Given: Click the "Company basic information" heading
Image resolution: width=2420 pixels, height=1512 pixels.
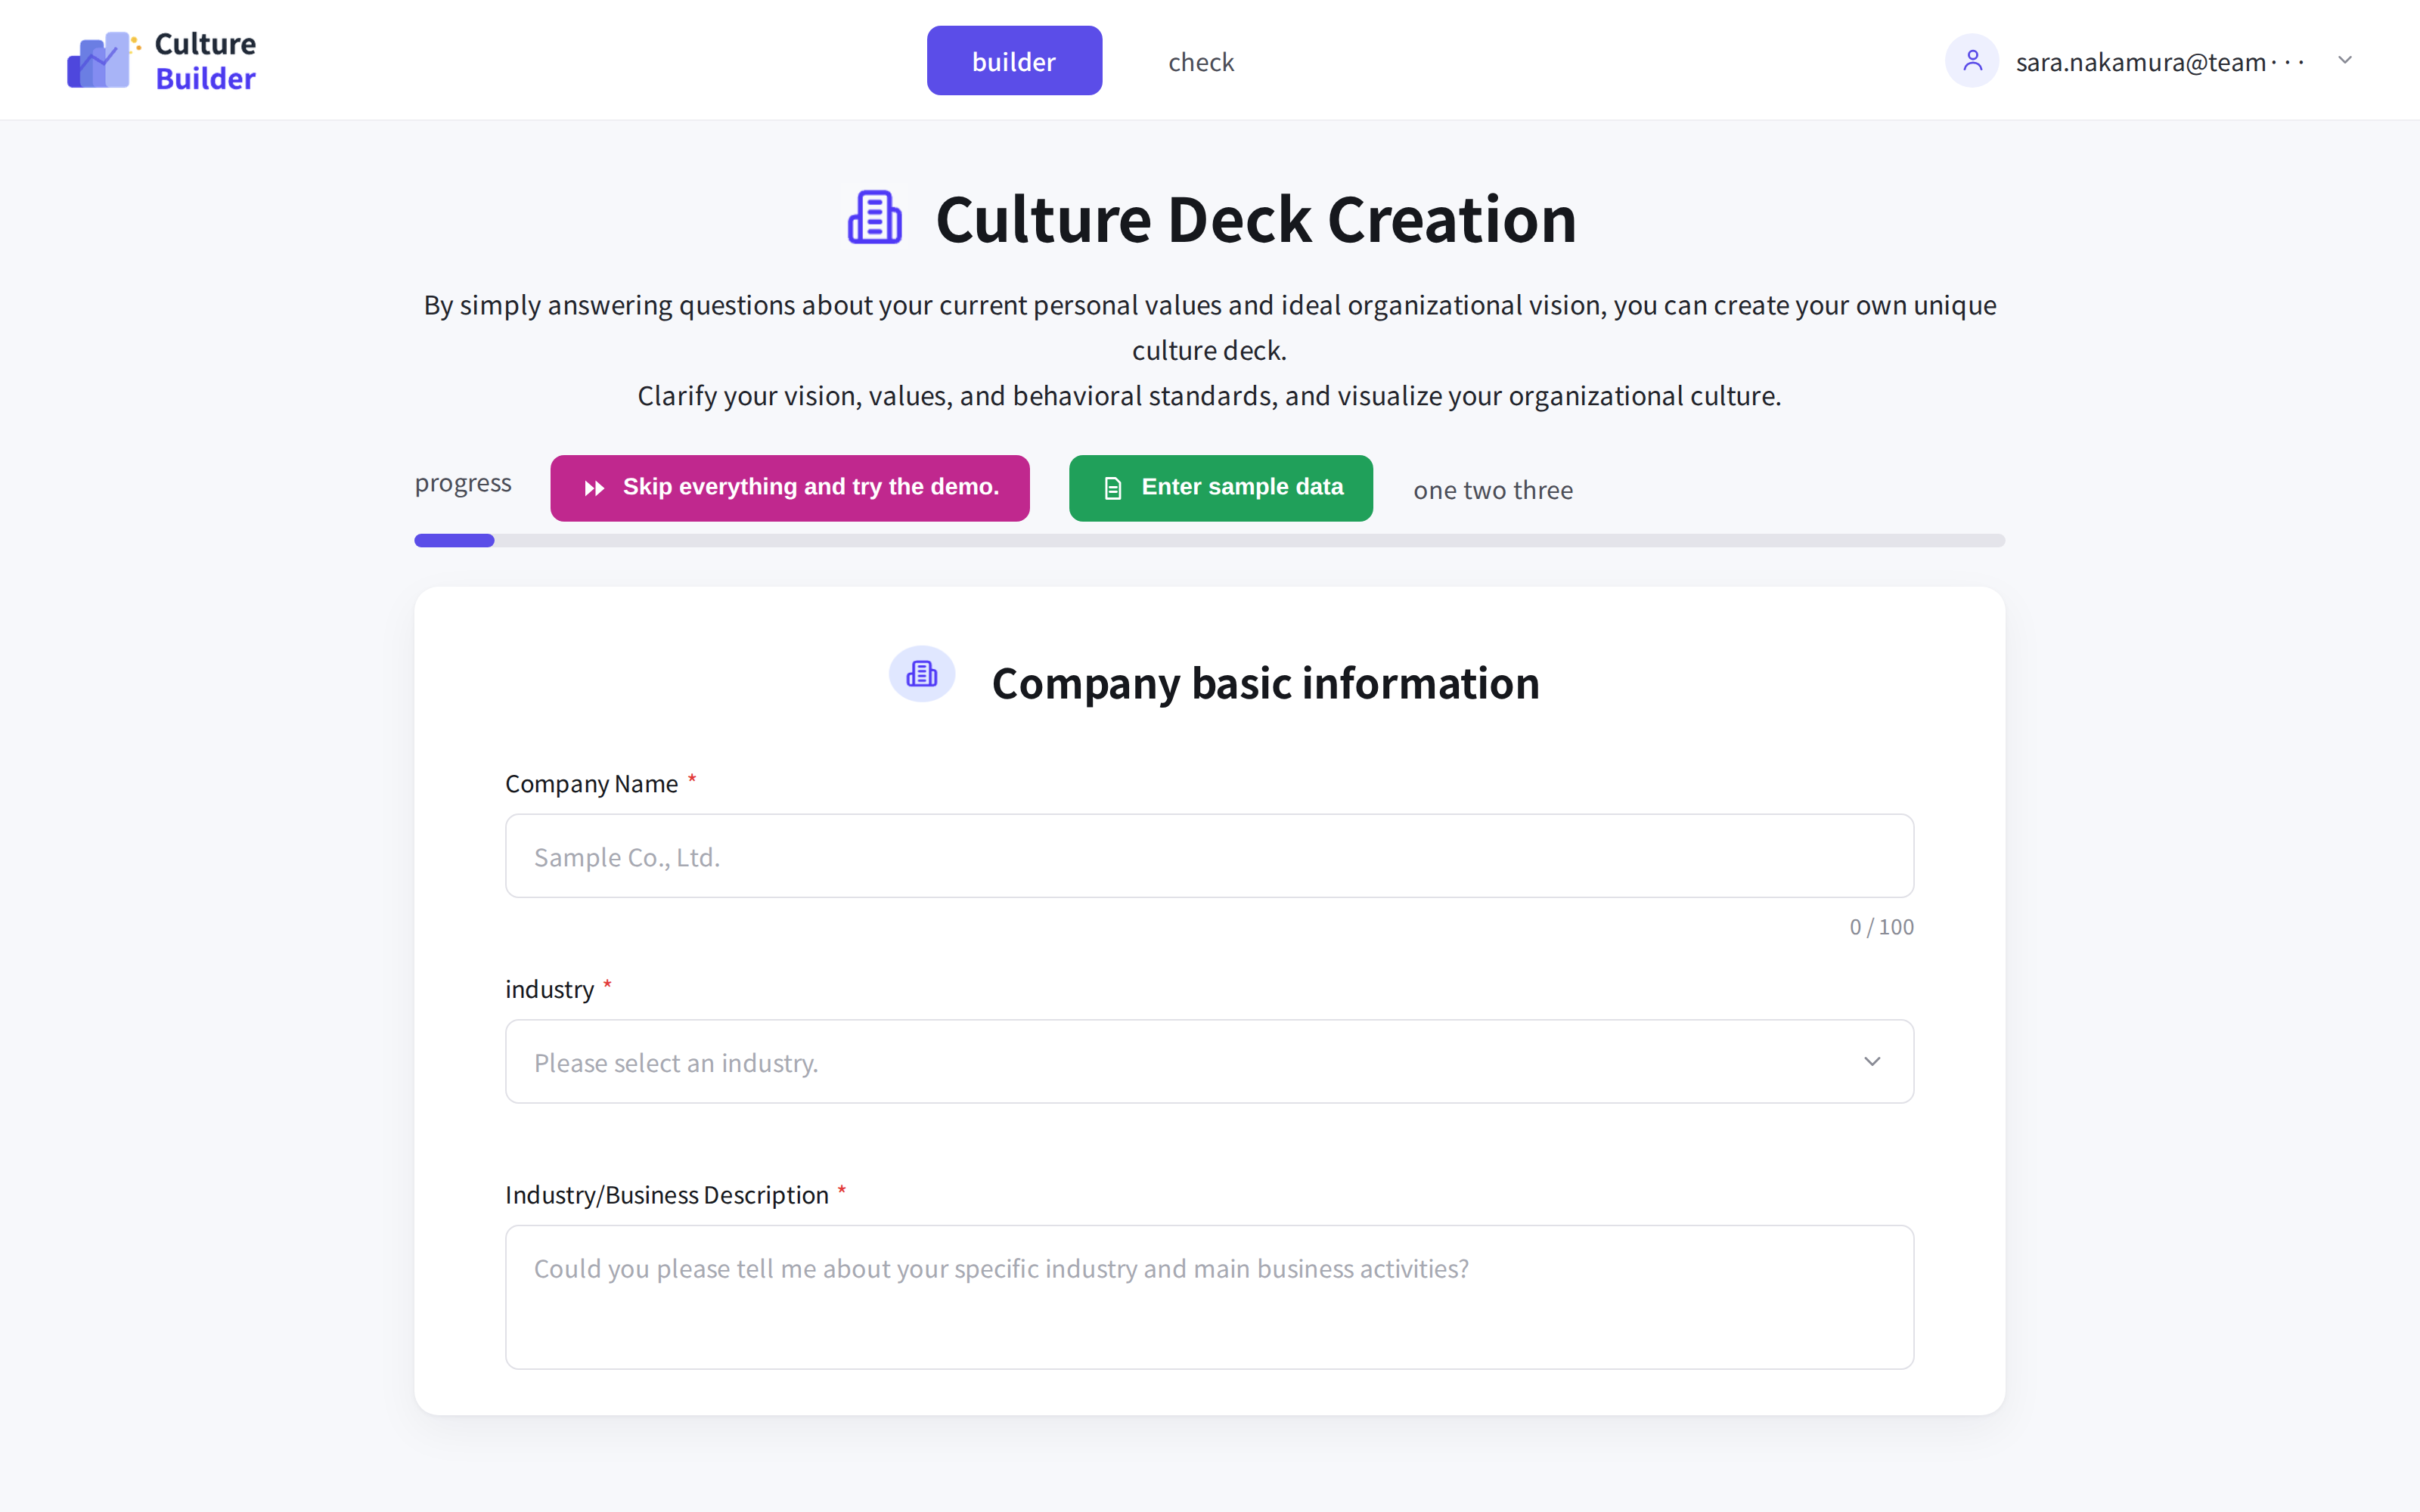Looking at the screenshot, I should [1265, 684].
